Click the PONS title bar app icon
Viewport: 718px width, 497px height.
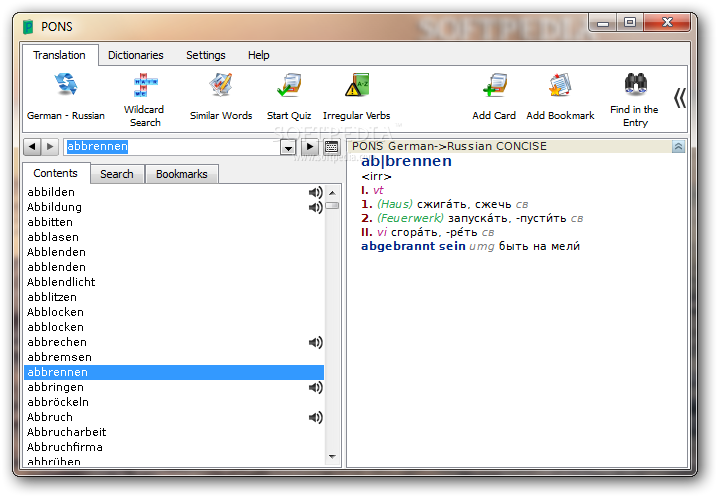pyautogui.click(x=28, y=27)
